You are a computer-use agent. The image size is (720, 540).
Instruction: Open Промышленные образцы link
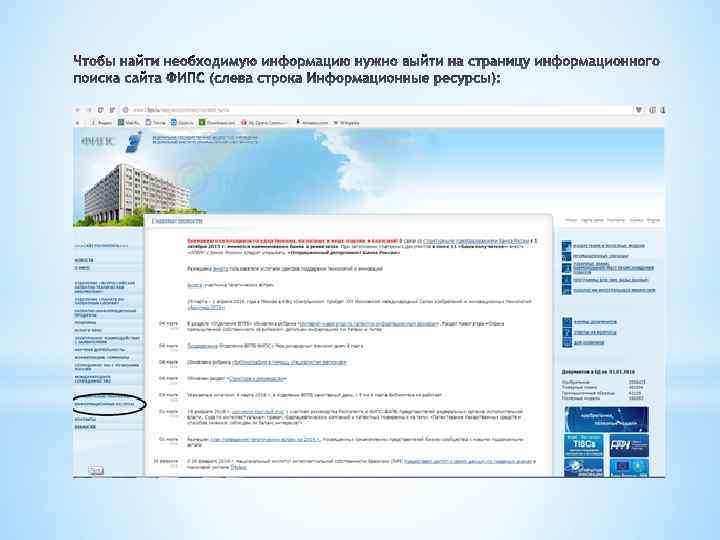point(601,256)
